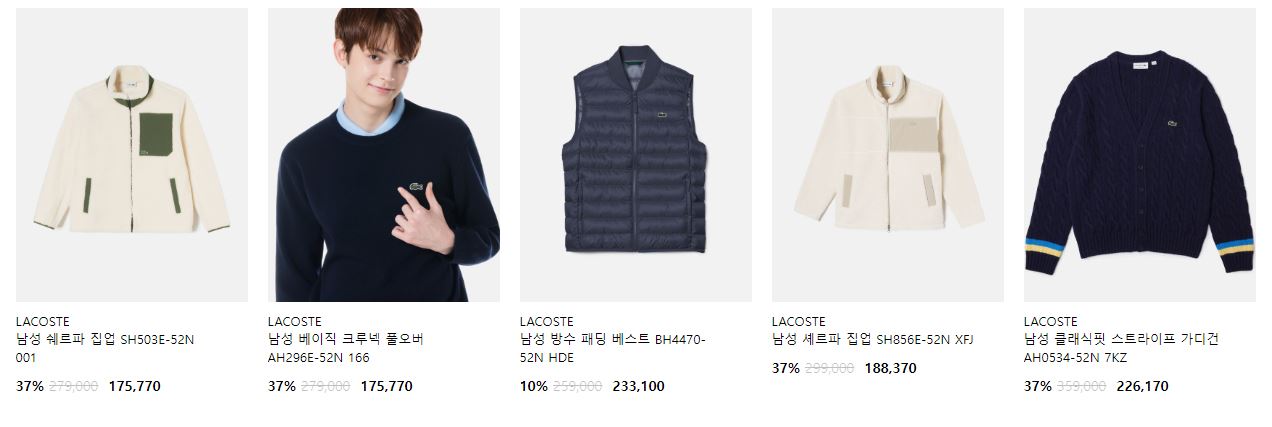Open the navy cable-knit stripe cardigan image
Image resolution: width=1272 pixels, height=427 pixels.
tap(1140, 155)
